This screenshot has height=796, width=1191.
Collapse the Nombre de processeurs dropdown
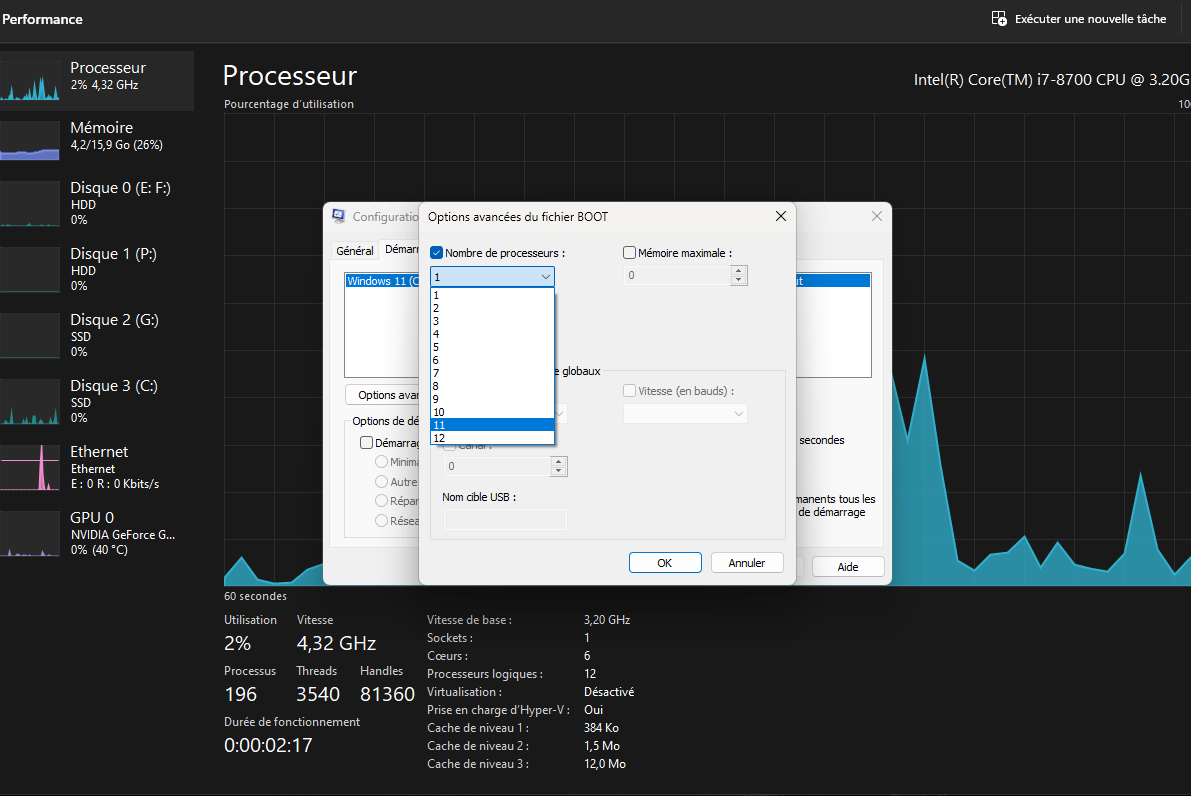point(546,276)
